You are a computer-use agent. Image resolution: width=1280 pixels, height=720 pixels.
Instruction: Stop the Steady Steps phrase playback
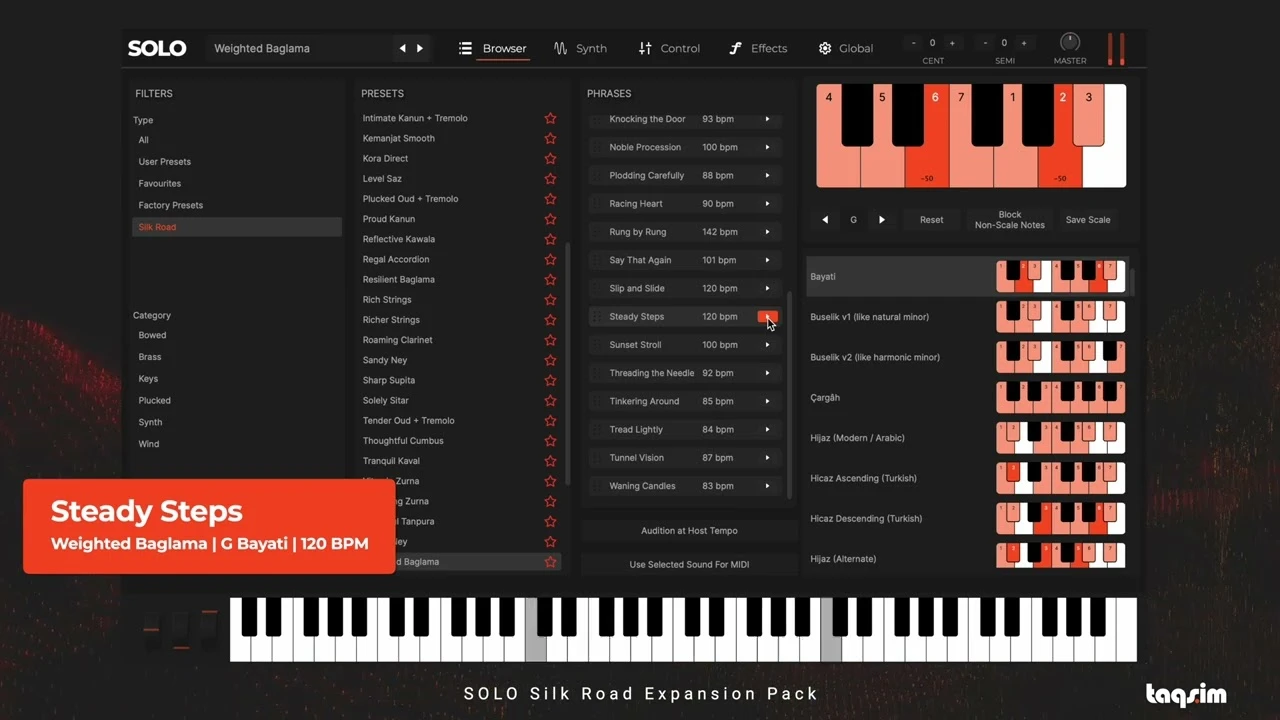(768, 317)
